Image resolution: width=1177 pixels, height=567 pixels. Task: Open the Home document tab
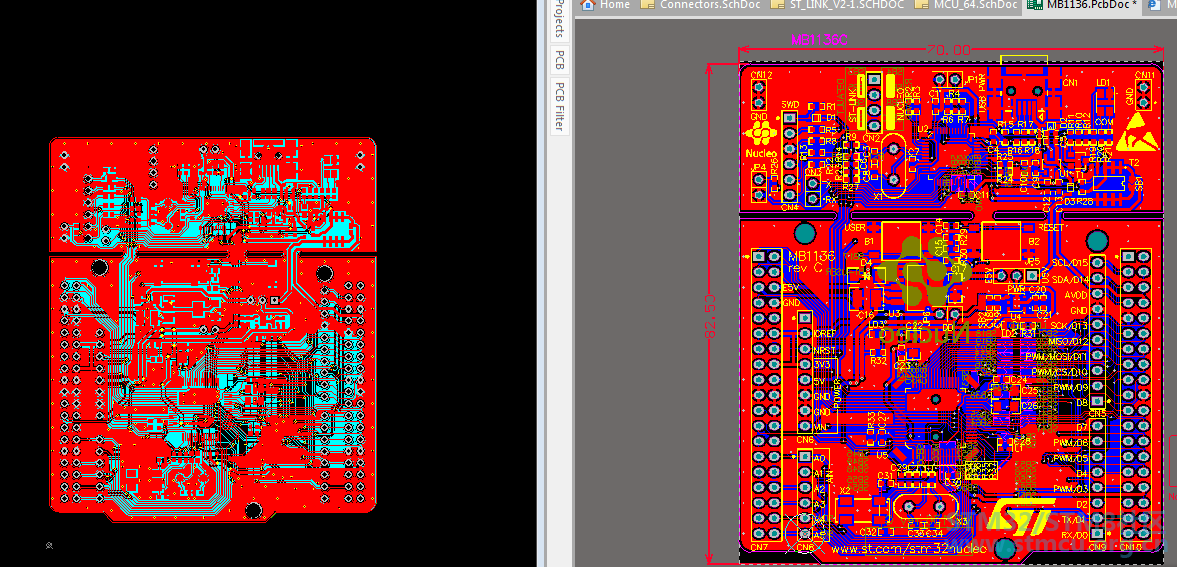(x=606, y=5)
